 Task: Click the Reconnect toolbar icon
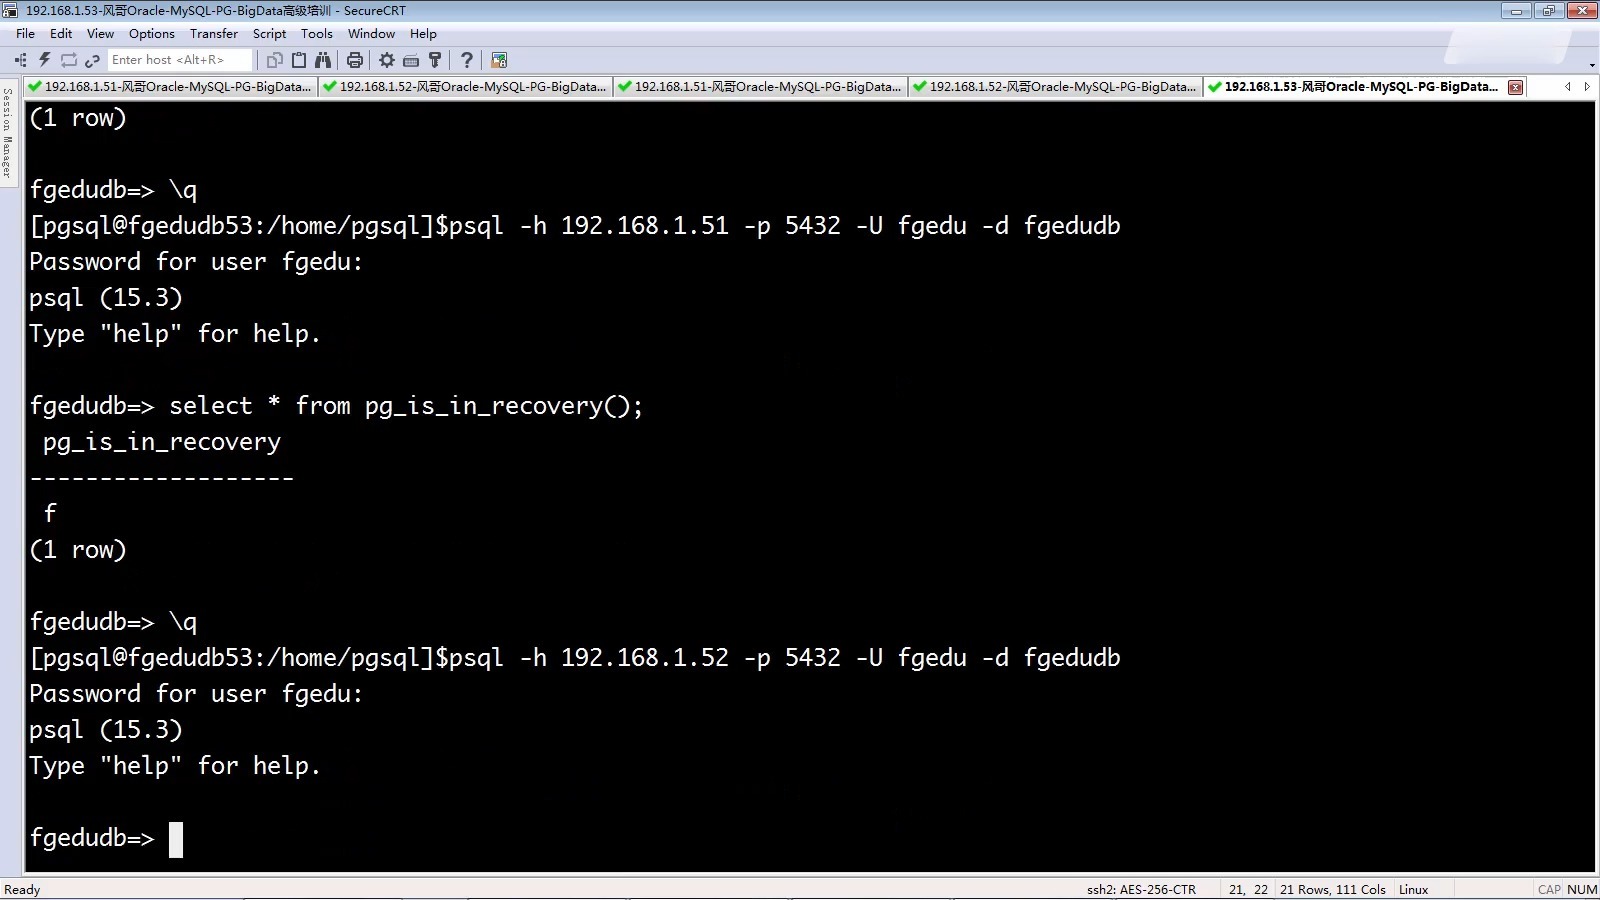tap(69, 60)
